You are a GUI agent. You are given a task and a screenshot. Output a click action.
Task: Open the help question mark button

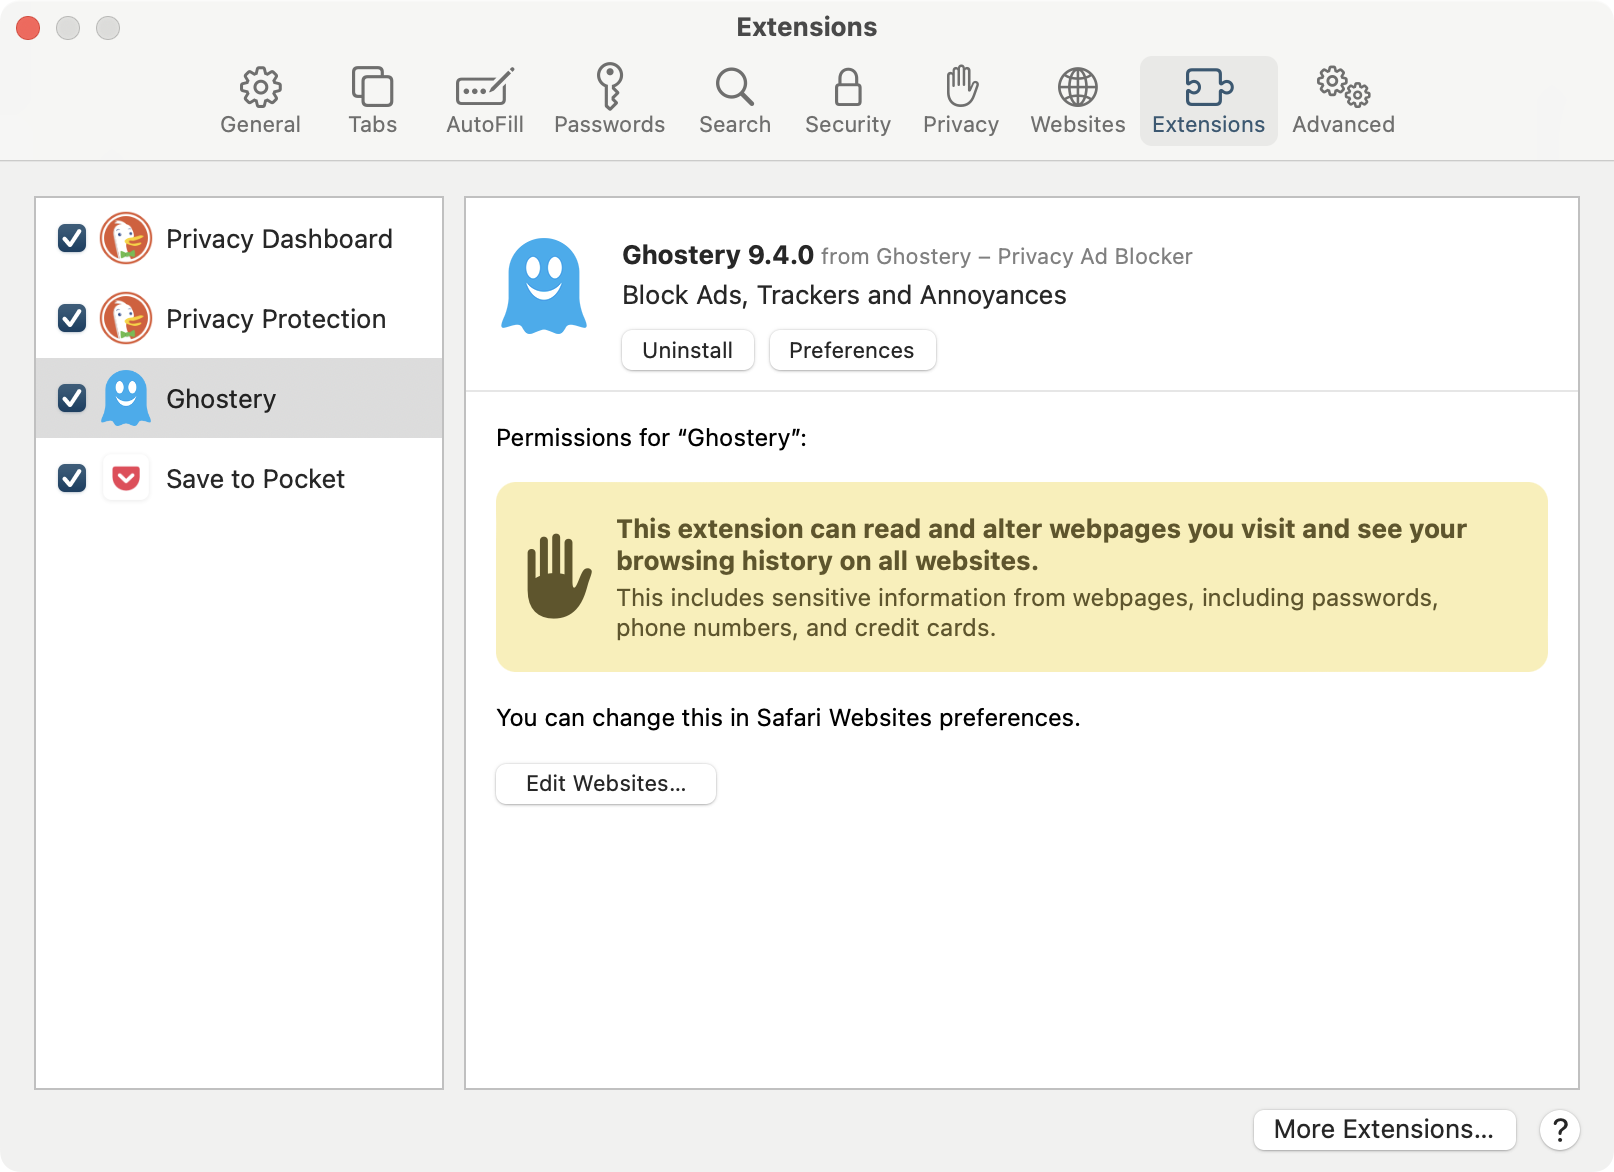click(1560, 1130)
